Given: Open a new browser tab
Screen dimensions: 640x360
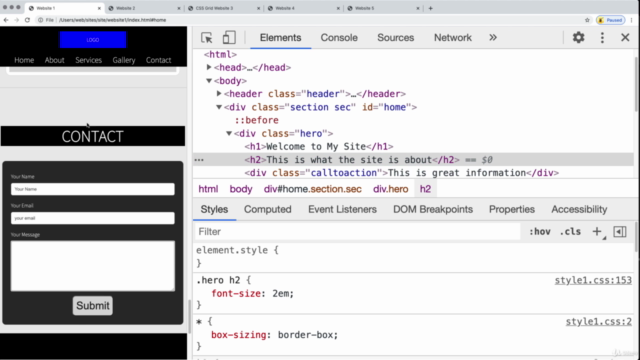Looking at the screenshot, I should pyautogui.click(x=430, y=8).
